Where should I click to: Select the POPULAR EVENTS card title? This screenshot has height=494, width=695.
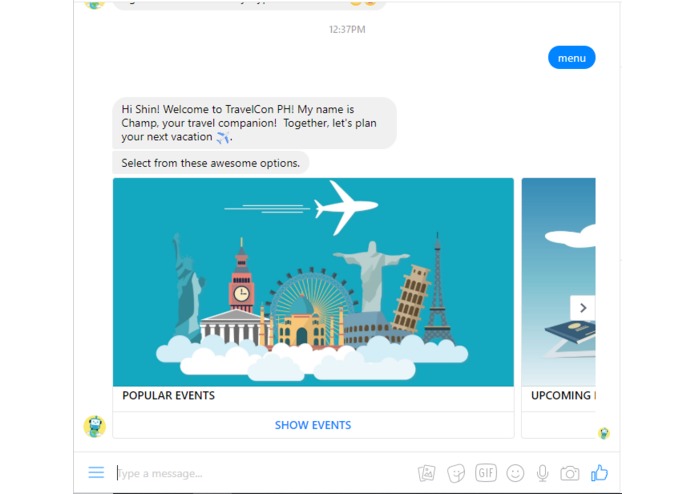168,395
